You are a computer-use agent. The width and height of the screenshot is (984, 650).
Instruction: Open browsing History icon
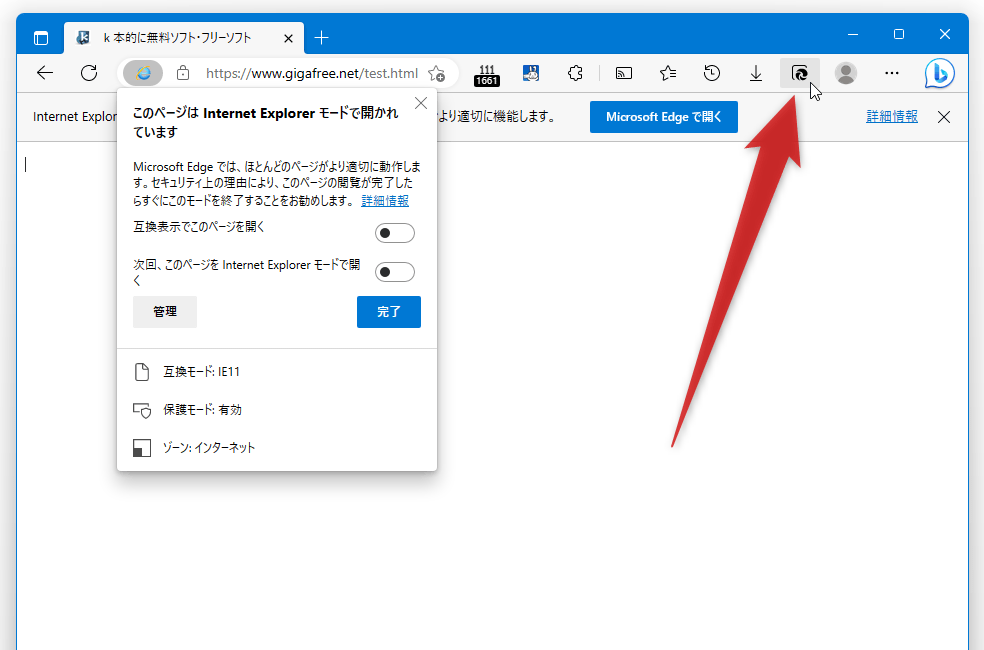coord(712,73)
